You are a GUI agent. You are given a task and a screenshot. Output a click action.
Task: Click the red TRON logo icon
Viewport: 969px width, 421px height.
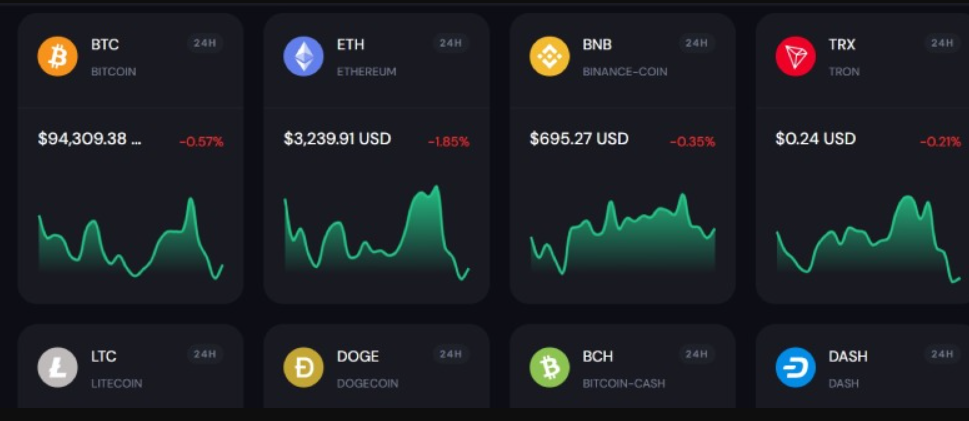pyautogui.click(x=795, y=57)
